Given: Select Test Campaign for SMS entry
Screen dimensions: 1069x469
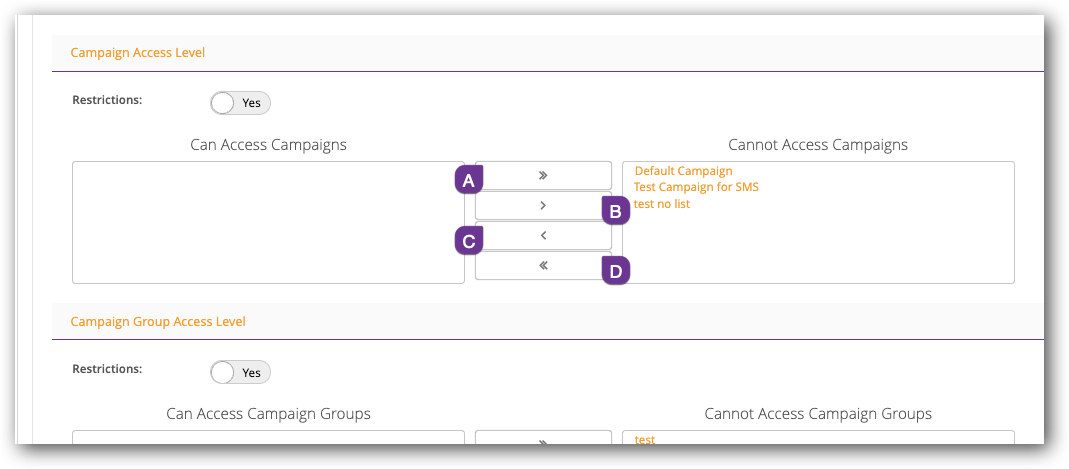Looking at the screenshot, I should point(696,187).
